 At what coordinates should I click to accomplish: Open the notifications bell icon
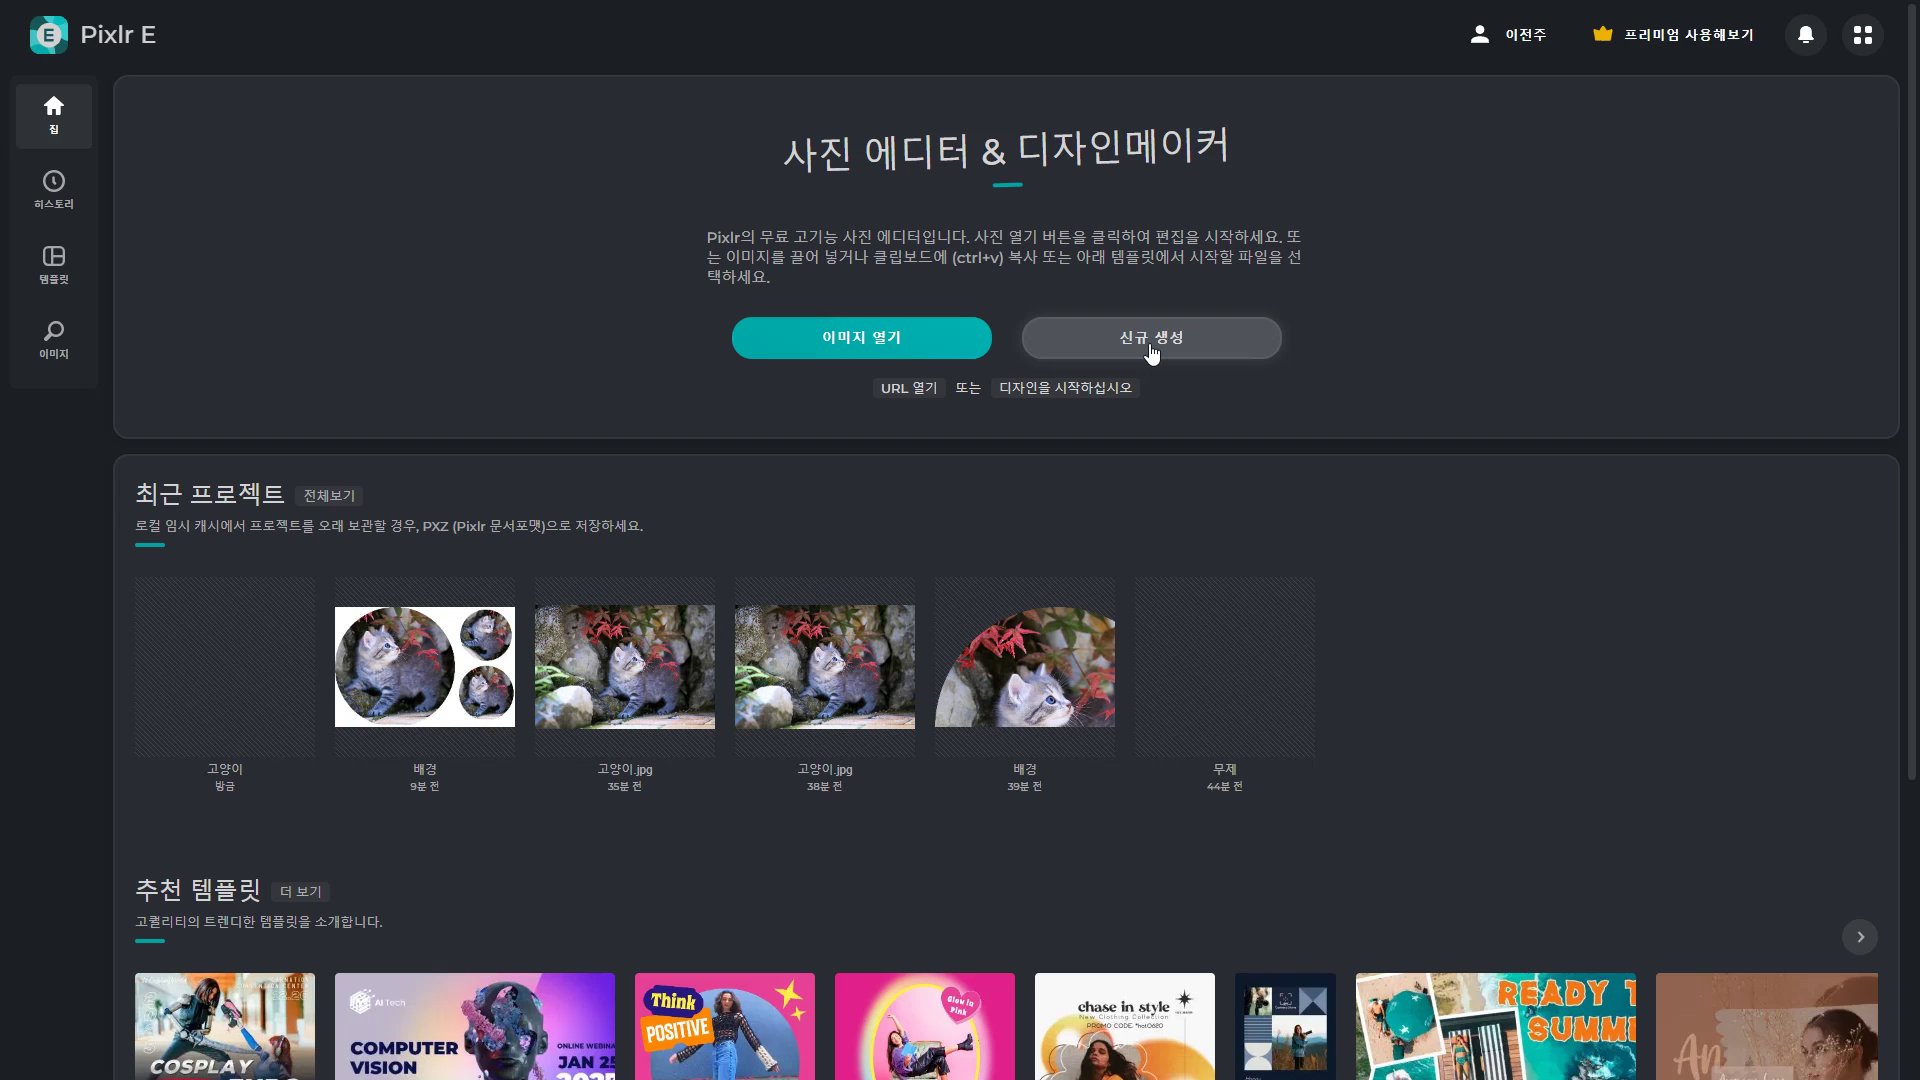(1806, 34)
